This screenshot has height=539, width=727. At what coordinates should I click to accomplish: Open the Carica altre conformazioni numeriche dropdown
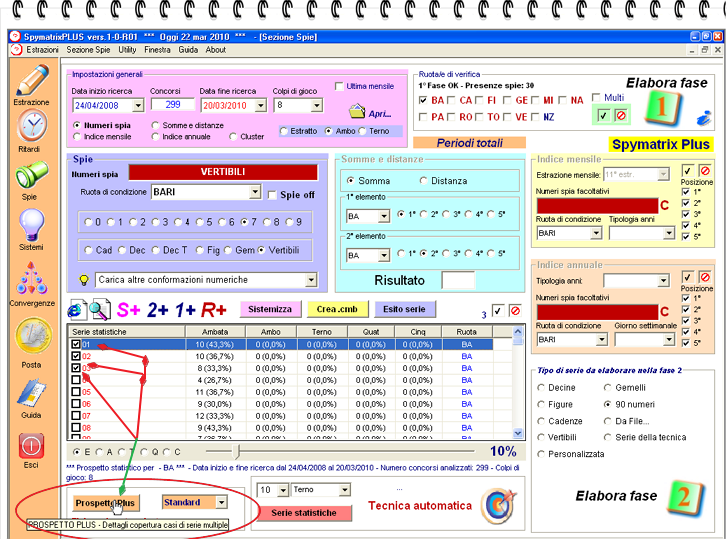coord(310,280)
